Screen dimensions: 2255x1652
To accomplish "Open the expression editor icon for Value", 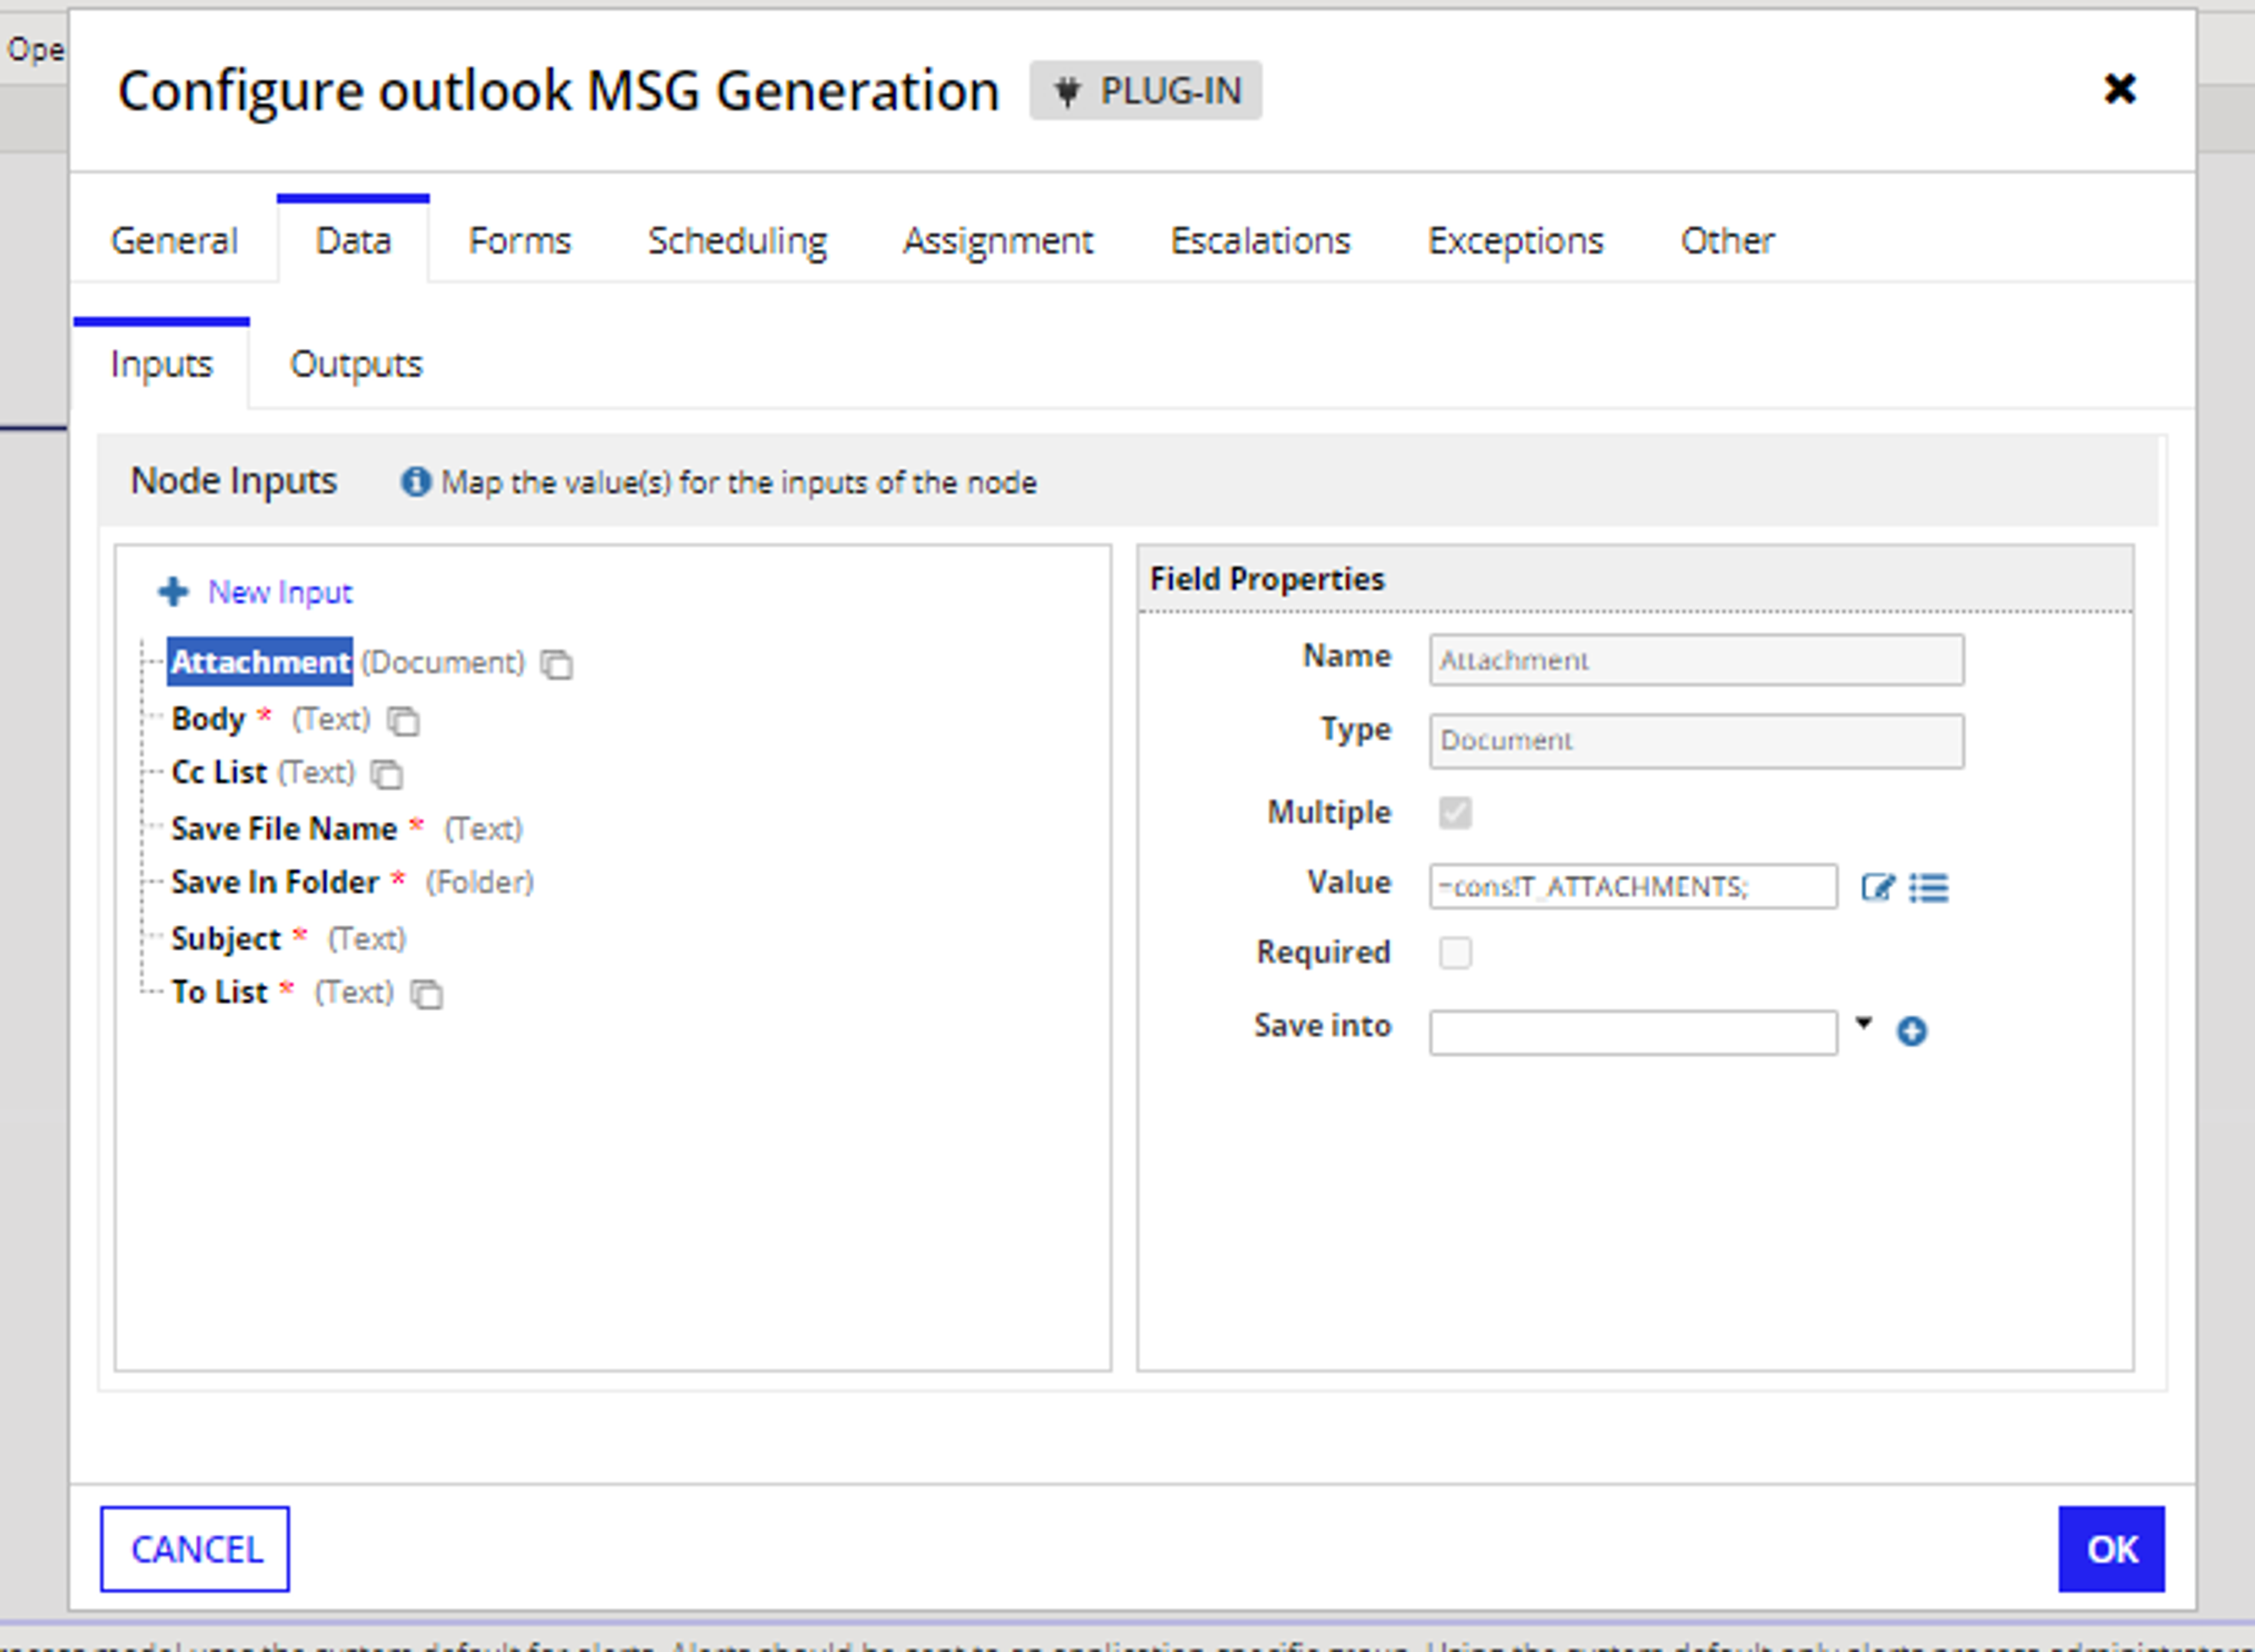I will point(1878,887).
